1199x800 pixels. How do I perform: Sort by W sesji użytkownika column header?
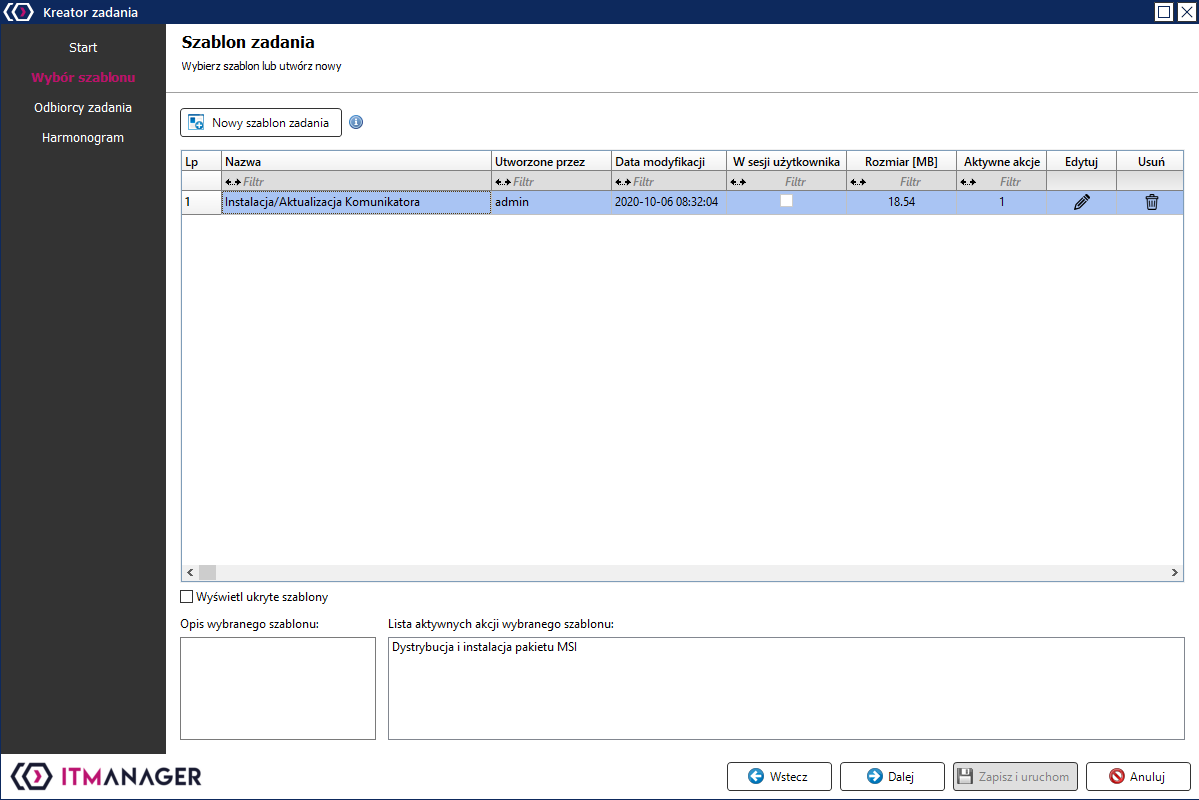pyautogui.click(x=786, y=161)
